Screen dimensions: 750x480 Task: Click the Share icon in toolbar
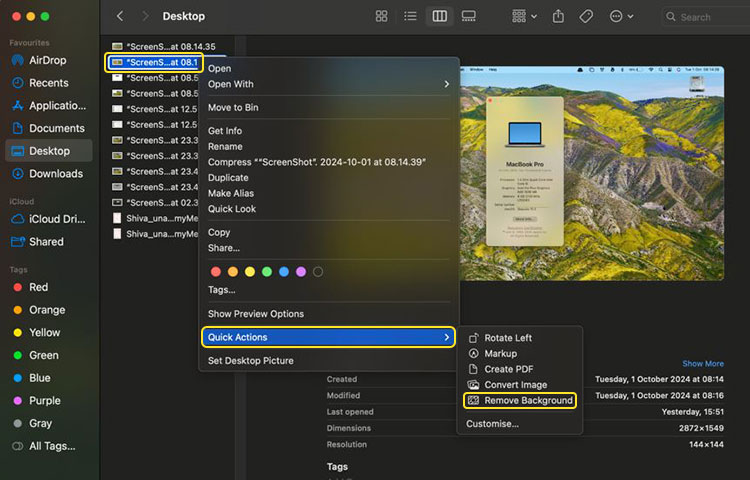click(558, 17)
